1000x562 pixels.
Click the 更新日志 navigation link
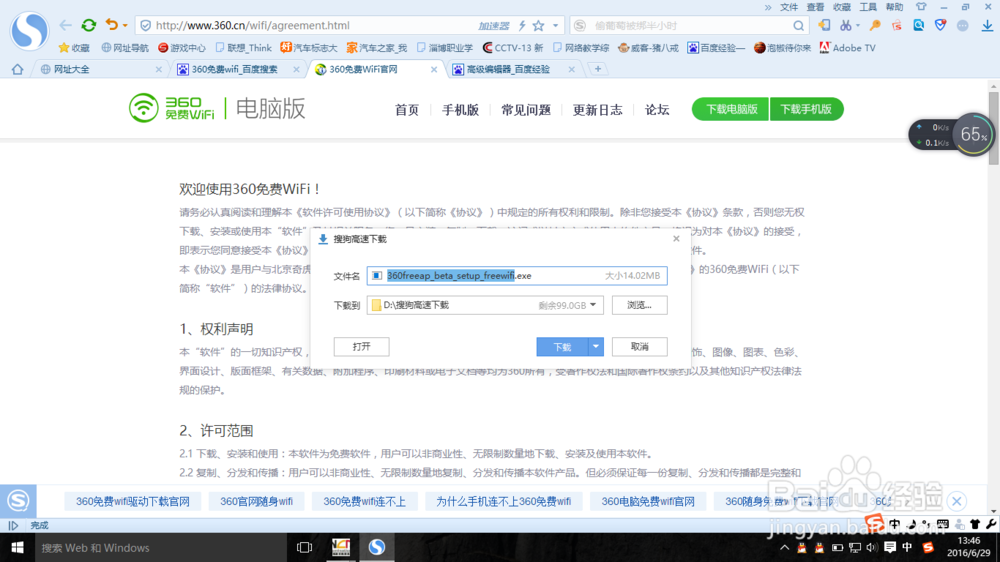point(598,110)
